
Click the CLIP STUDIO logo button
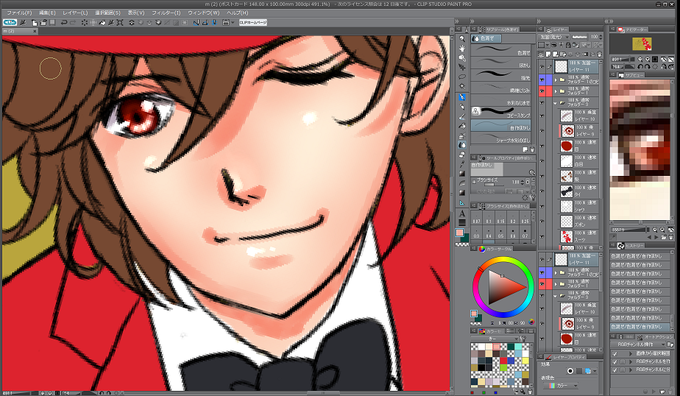tap(10, 22)
